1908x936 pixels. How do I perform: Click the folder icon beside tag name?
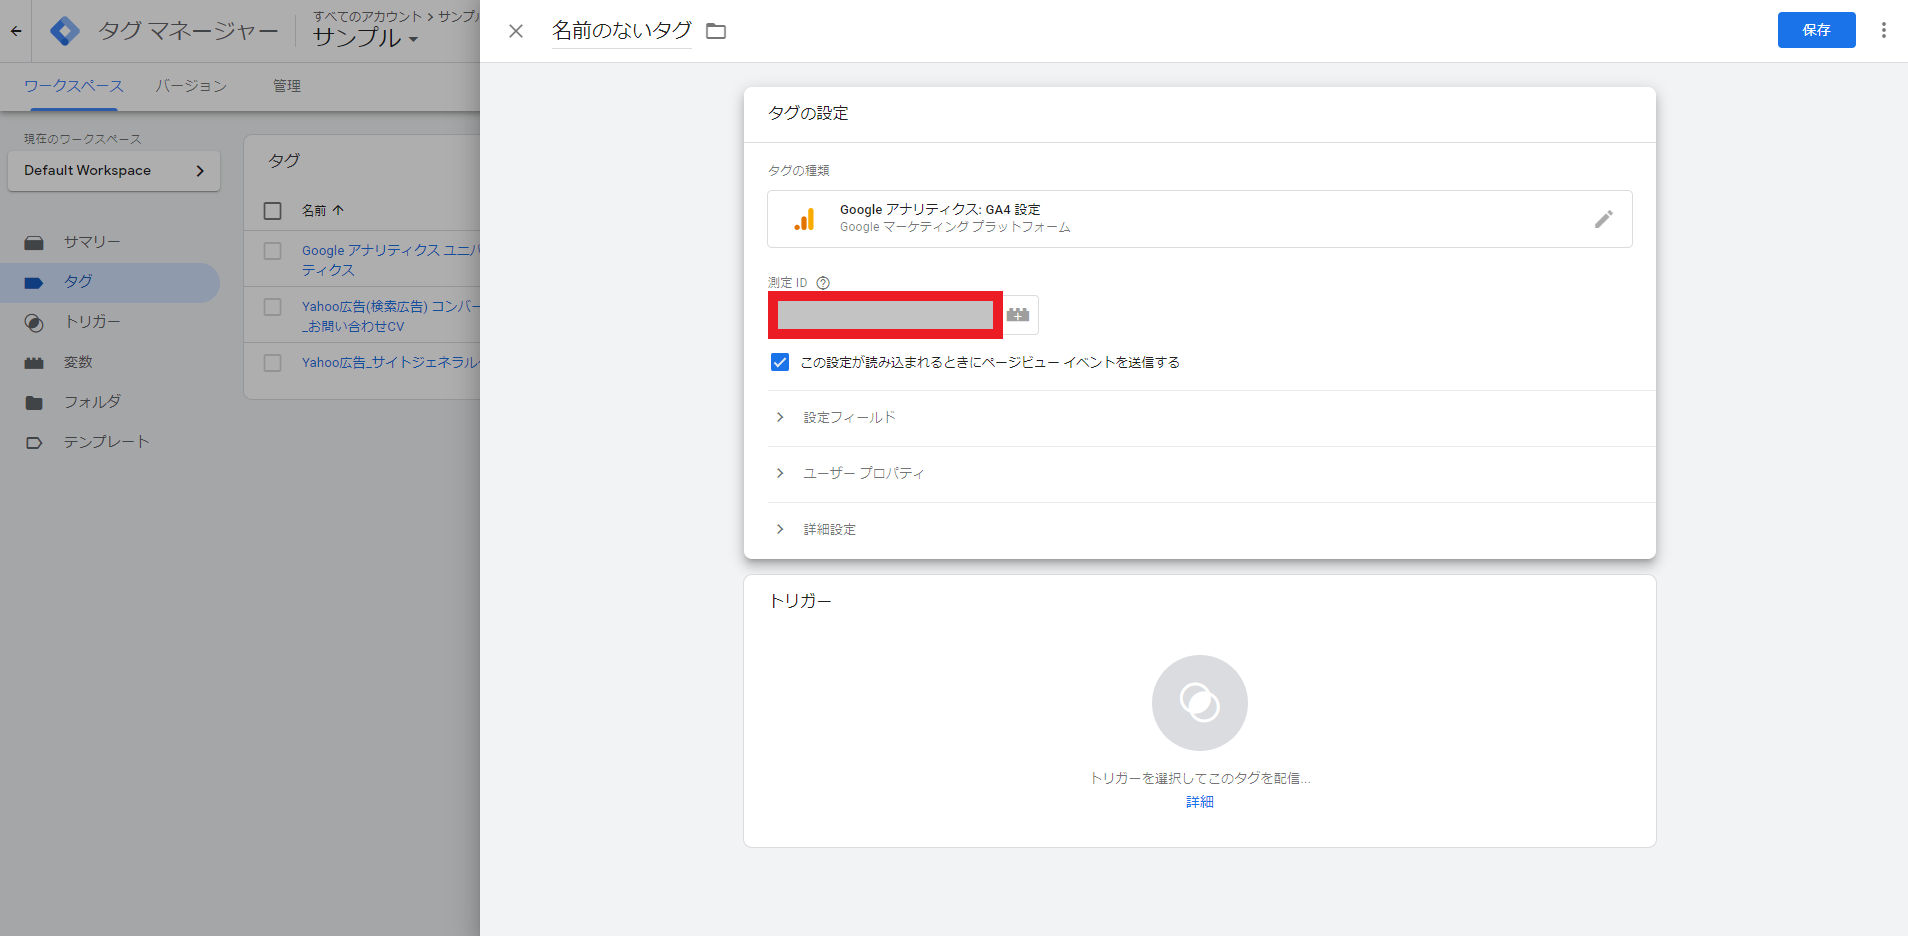click(x=716, y=31)
